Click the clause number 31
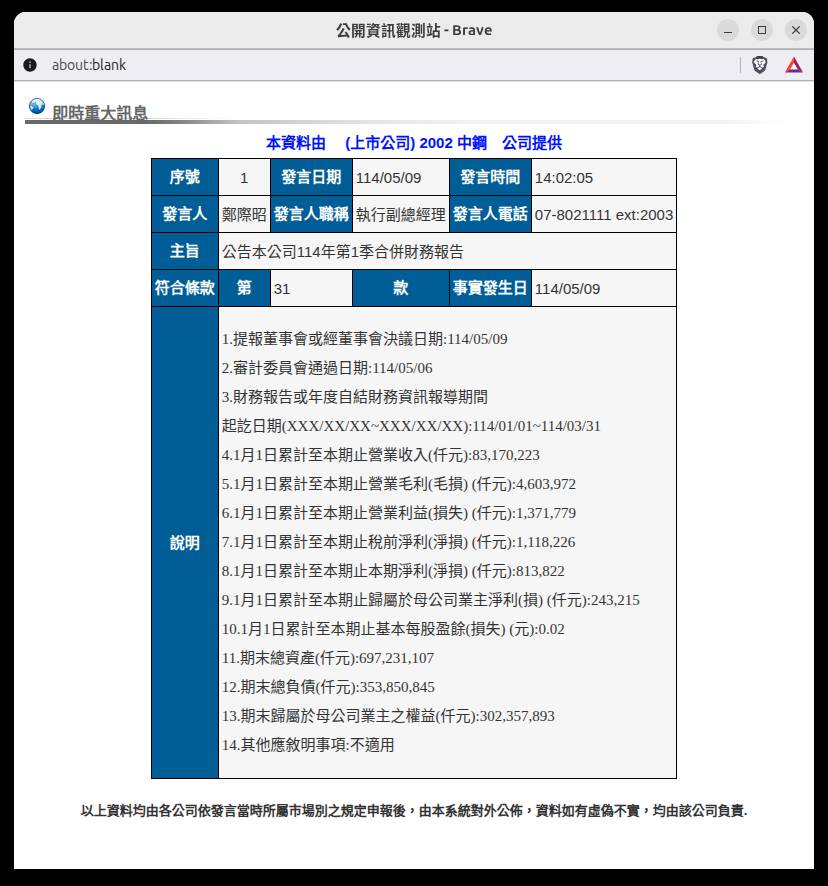This screenshot has width=828, height=886. (281, 289)
